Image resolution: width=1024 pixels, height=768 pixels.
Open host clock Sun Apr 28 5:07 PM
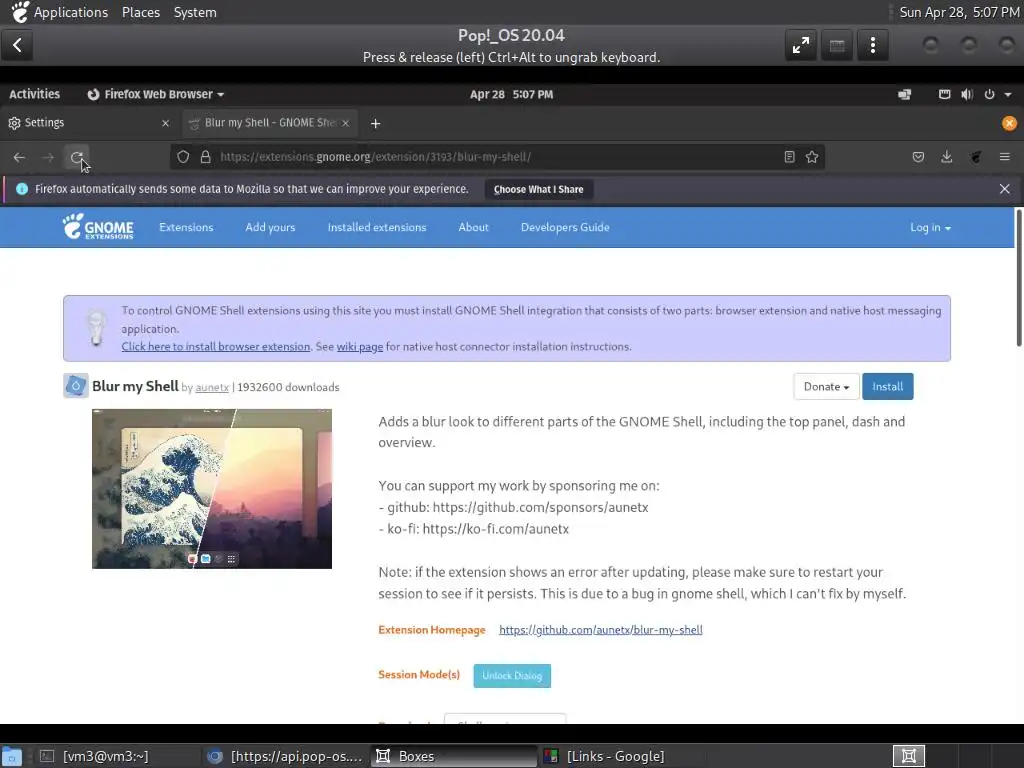(959, 12)
